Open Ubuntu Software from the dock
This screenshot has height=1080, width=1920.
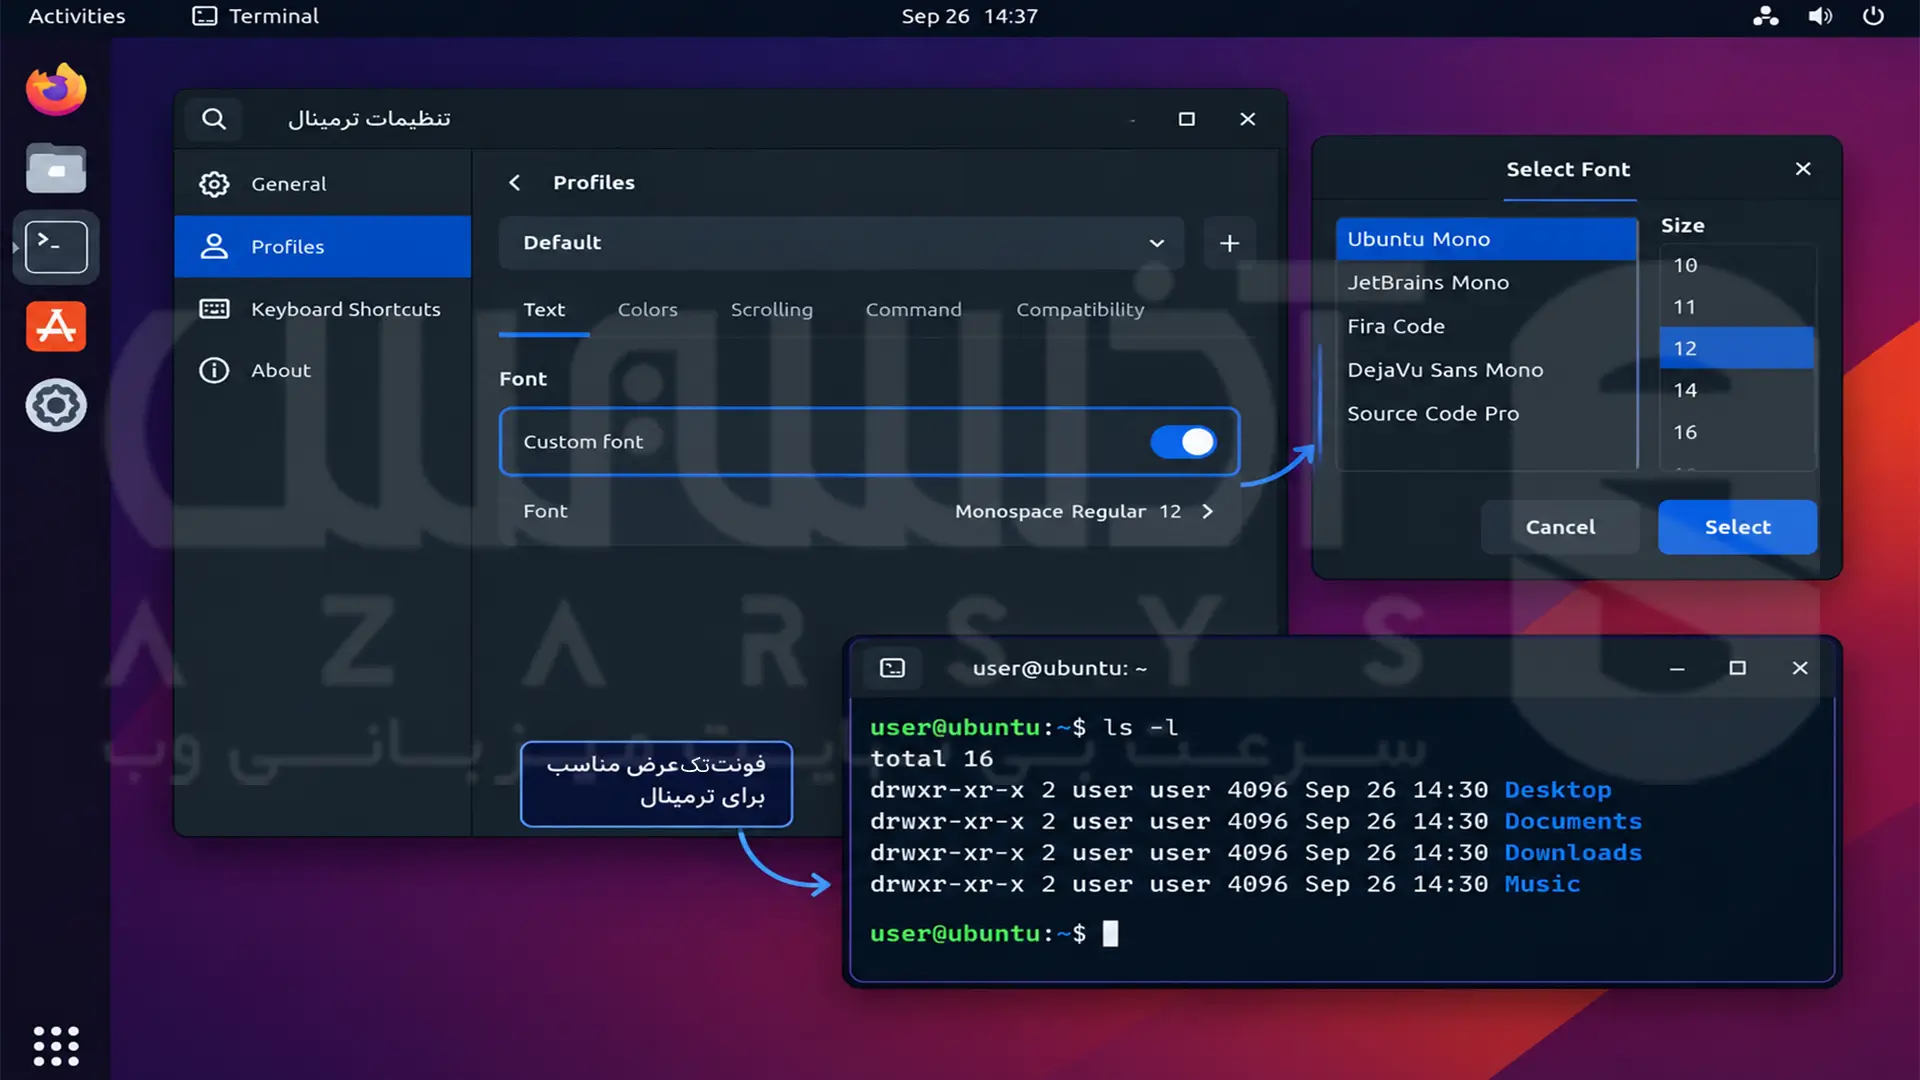tap(56, 326)
